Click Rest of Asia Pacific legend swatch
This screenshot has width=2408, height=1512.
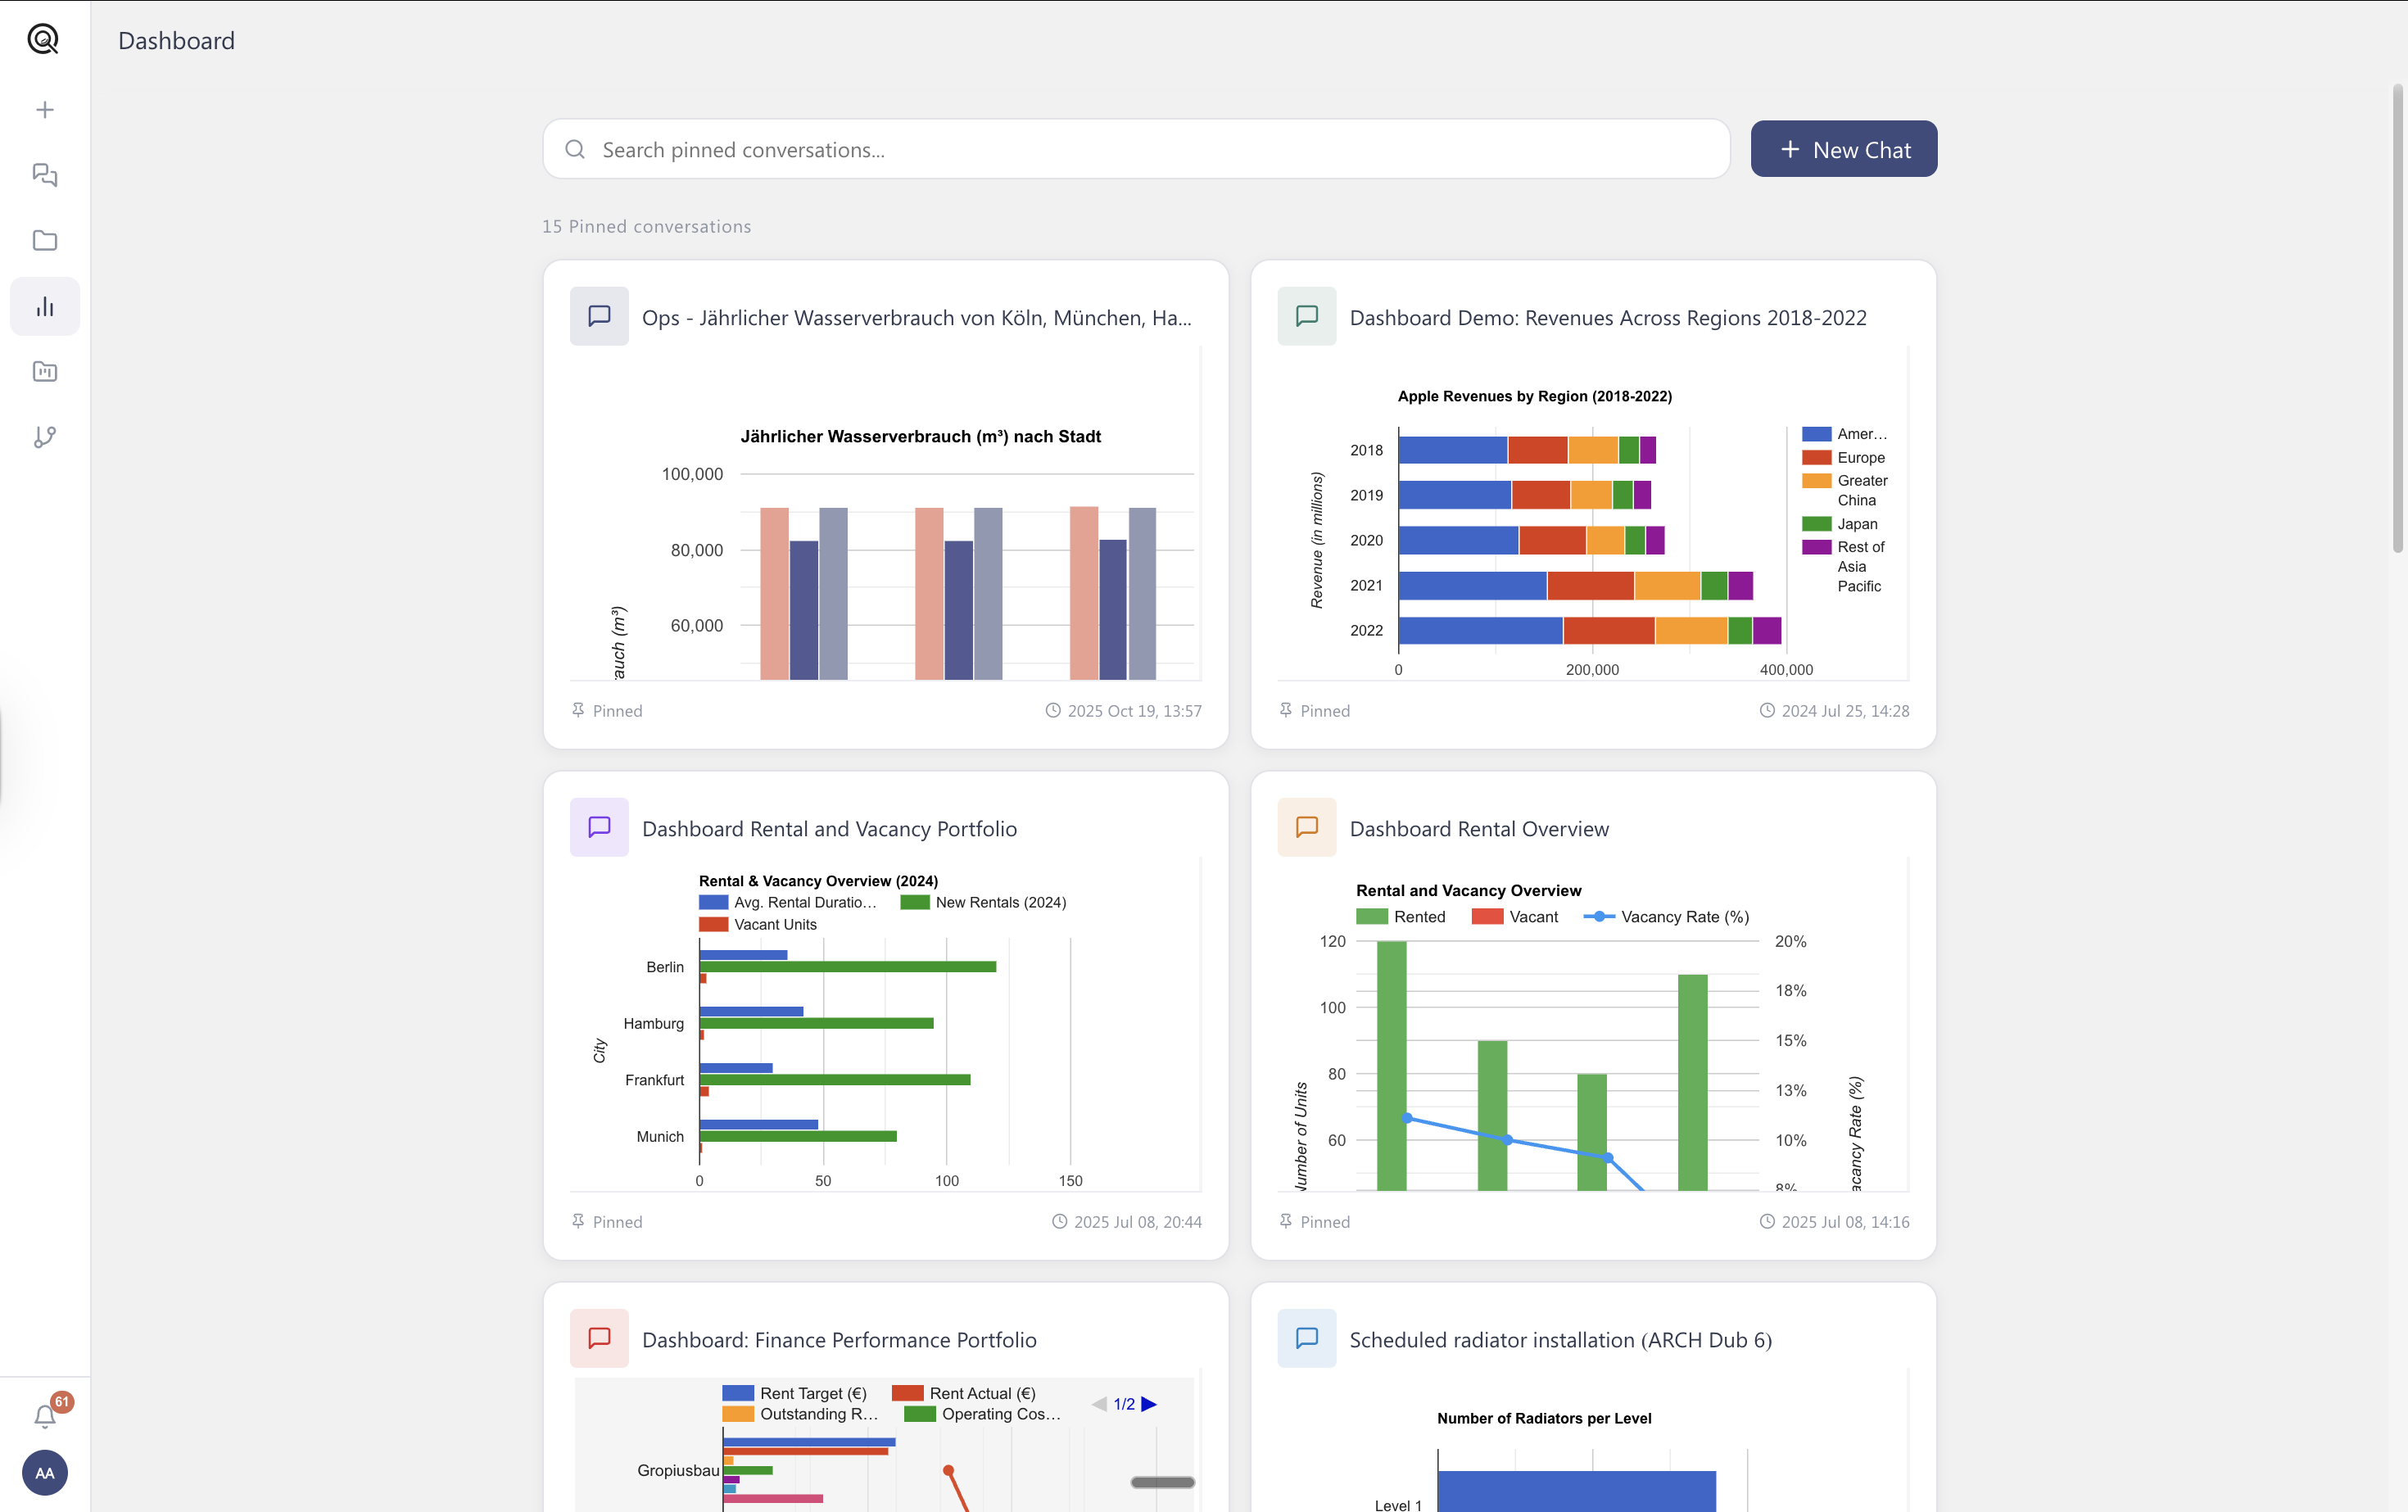1816,547
